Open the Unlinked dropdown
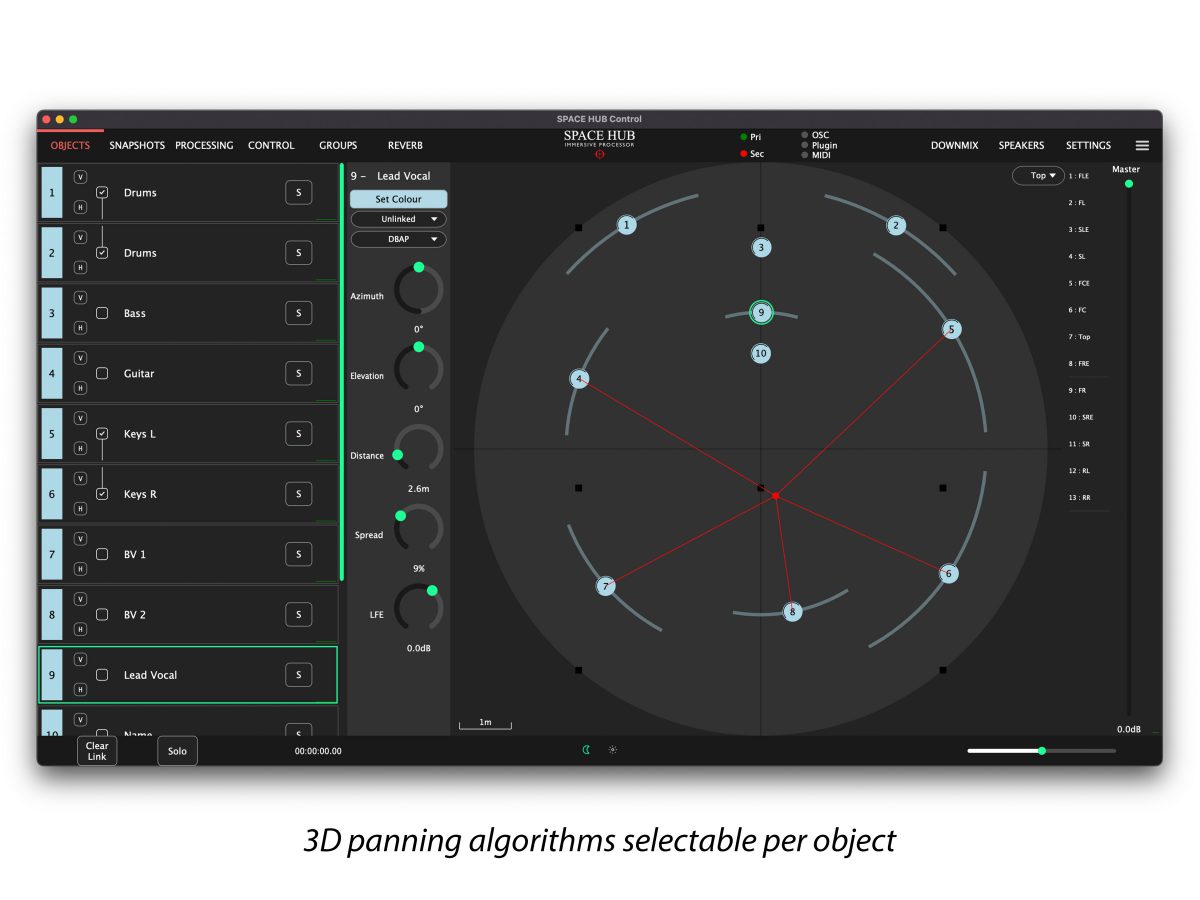 [x=398, y=219]
